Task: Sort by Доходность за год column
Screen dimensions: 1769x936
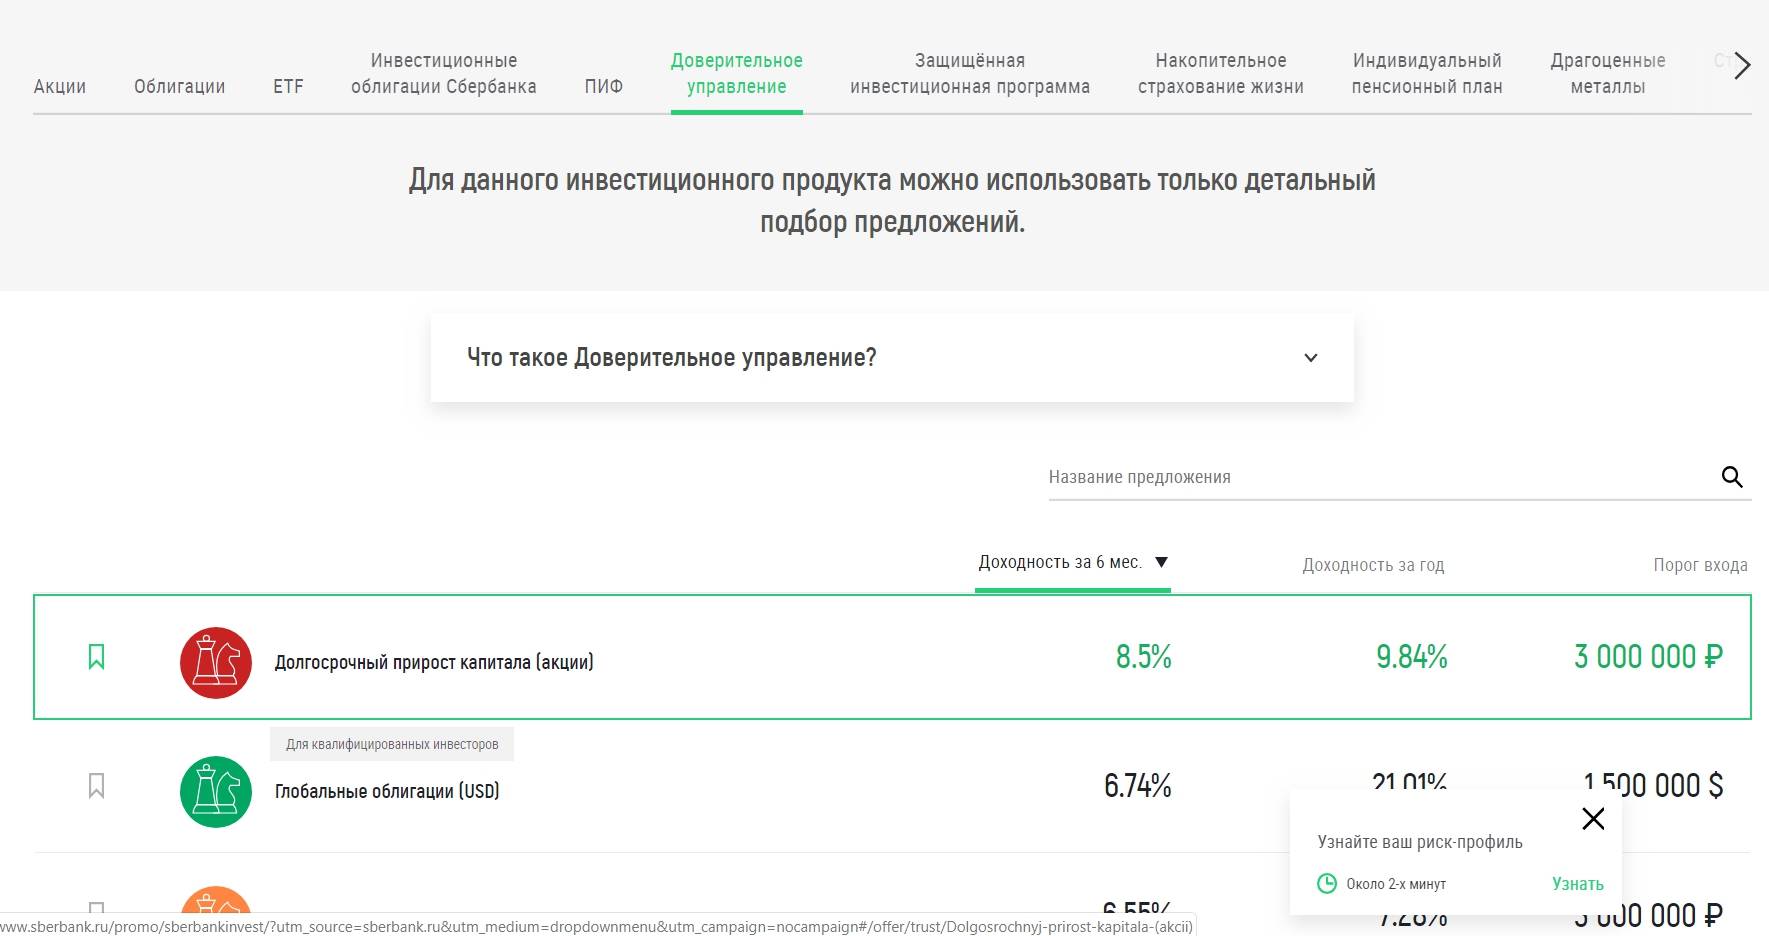Action: click(x=1372, y=565)
